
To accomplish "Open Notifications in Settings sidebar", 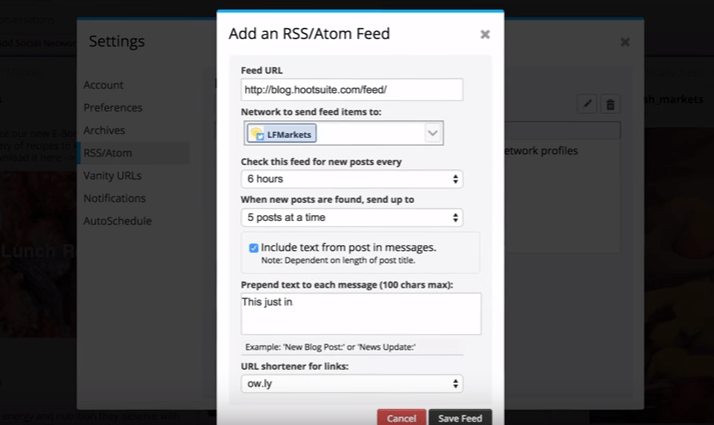I will point(115,199).
